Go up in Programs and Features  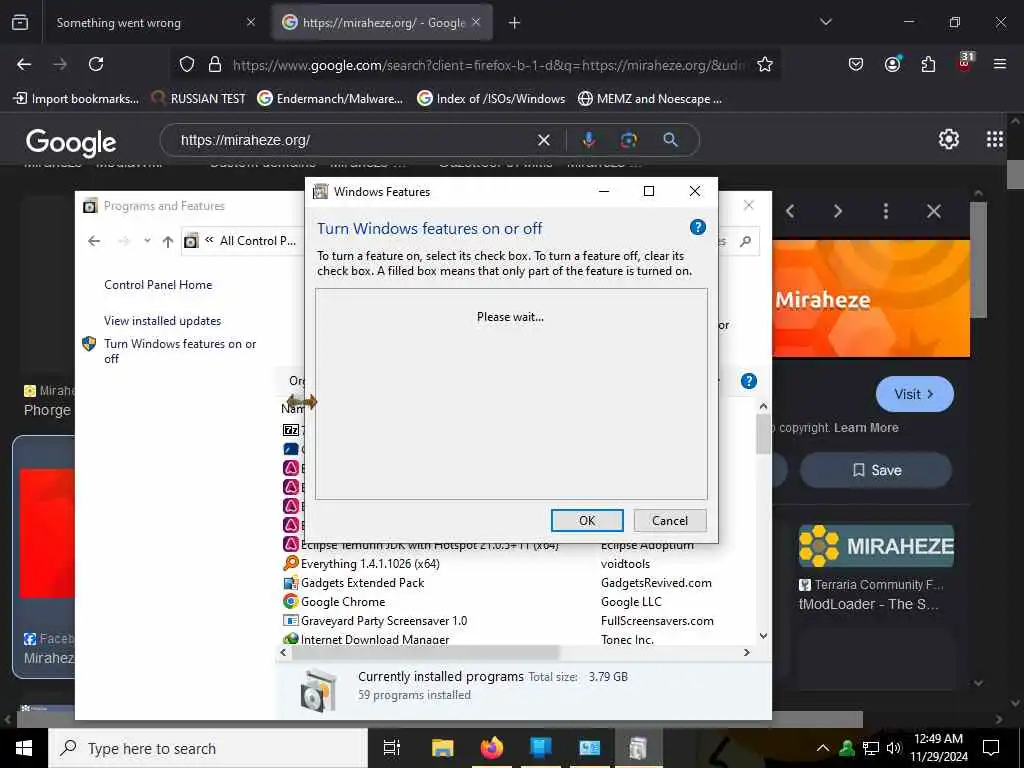click(x=168, y=242)
